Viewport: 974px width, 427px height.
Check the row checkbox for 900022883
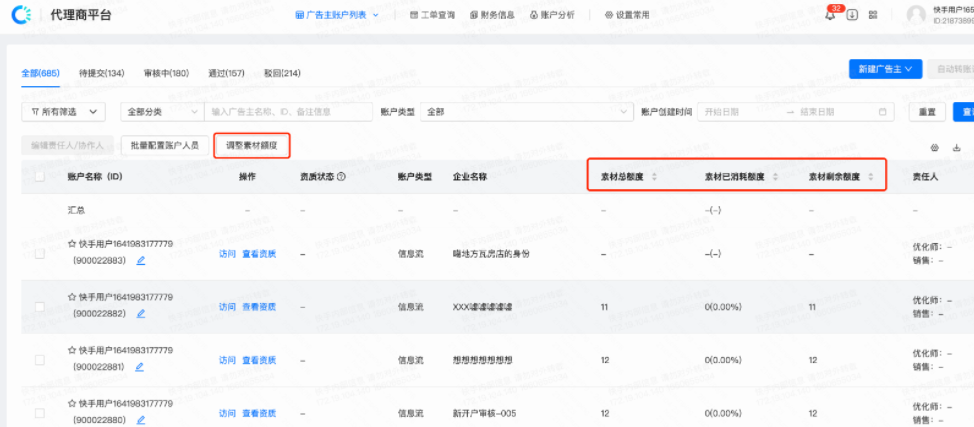(40, 254)
